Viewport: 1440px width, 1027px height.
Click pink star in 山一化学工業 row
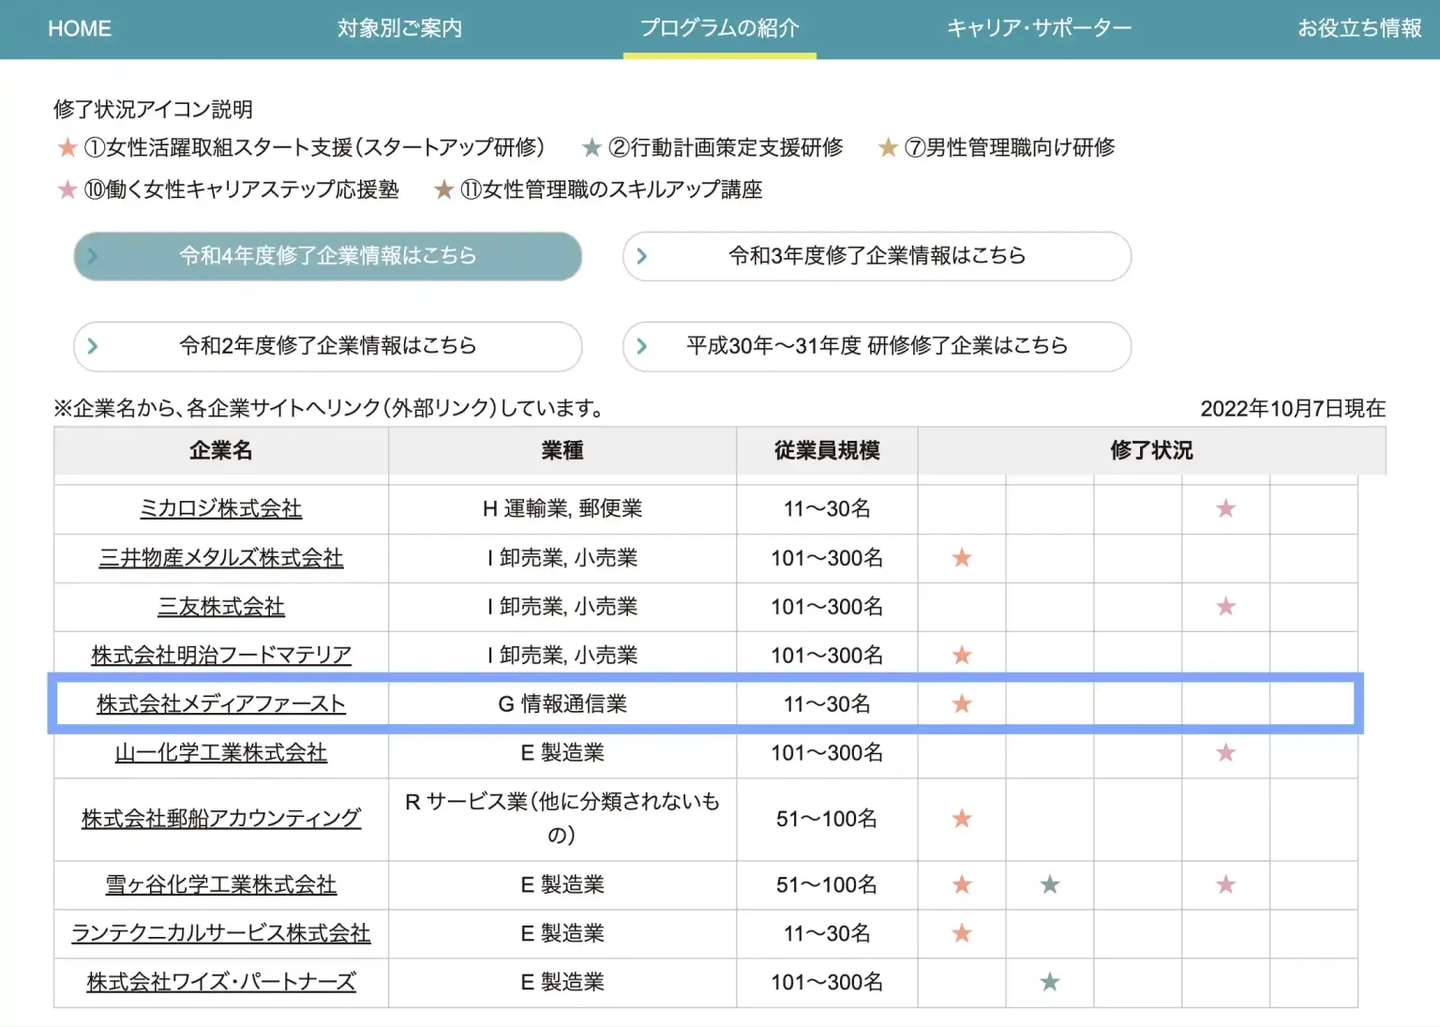coord(1226,752)
